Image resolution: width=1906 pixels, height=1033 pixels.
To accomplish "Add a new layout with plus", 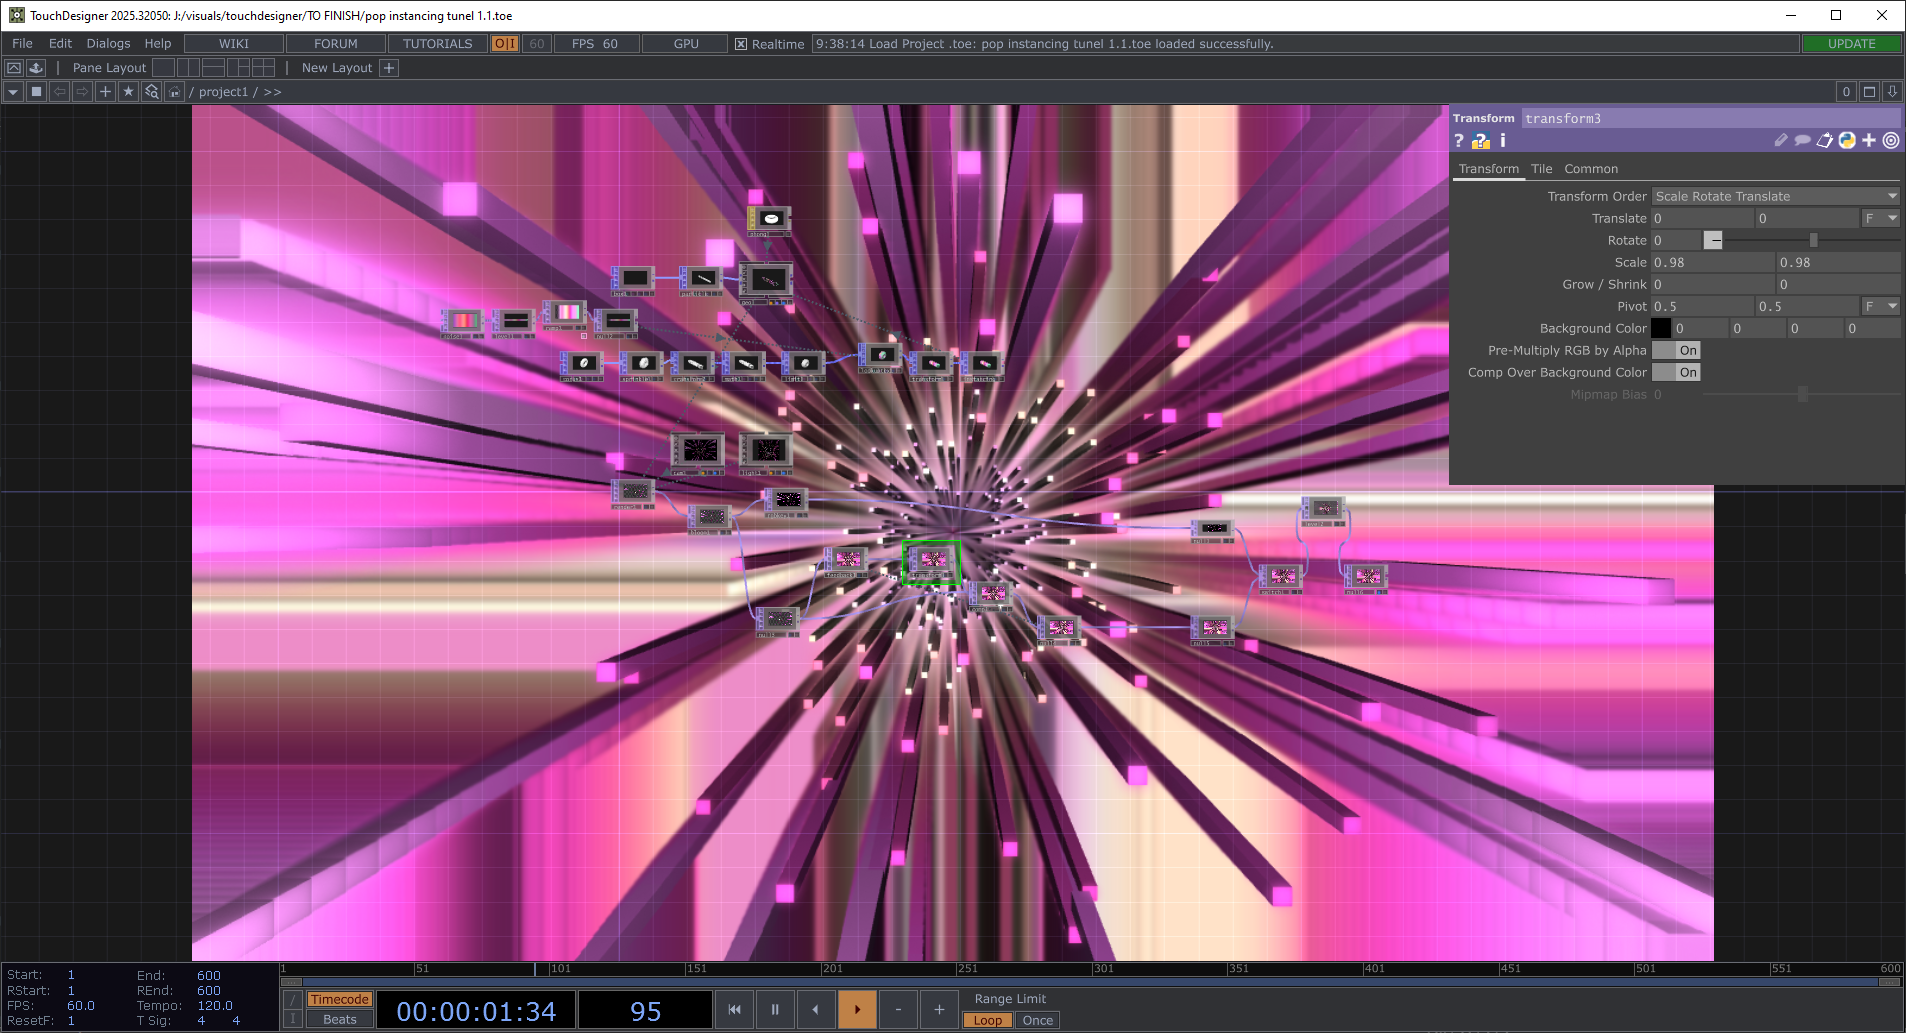I will 389,68.
